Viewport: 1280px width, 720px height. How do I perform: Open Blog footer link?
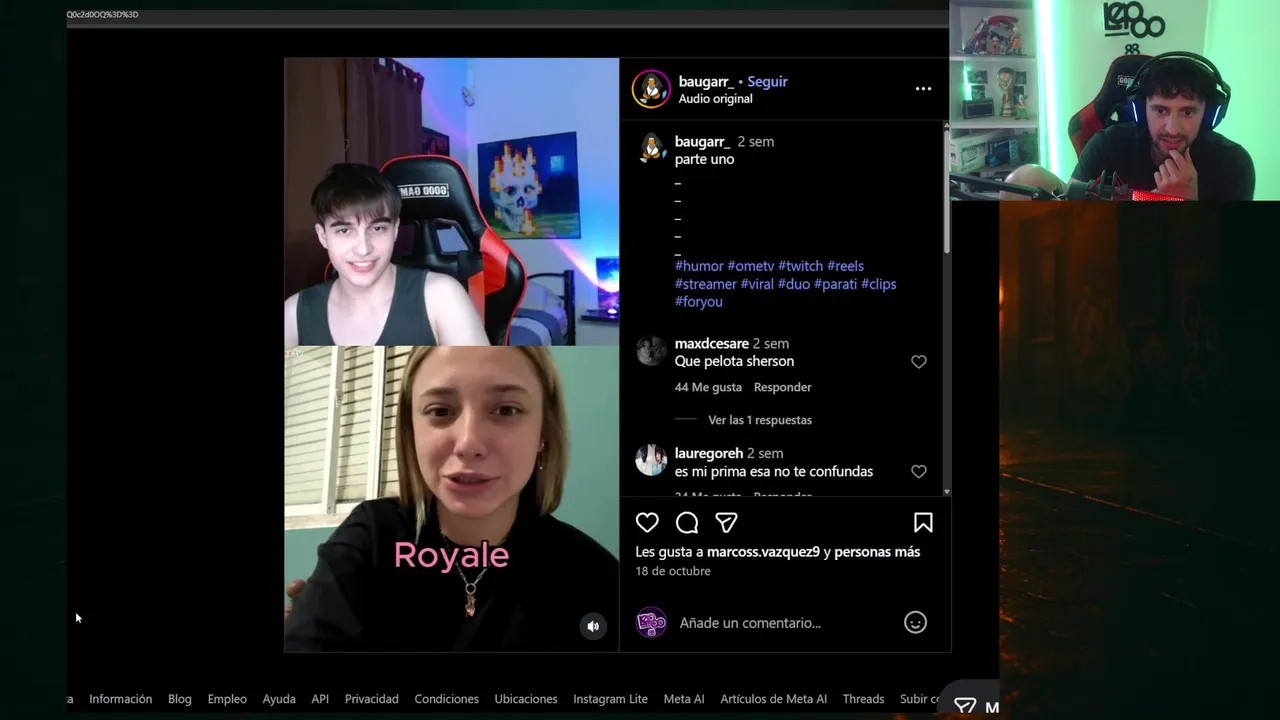pos(180,699)
